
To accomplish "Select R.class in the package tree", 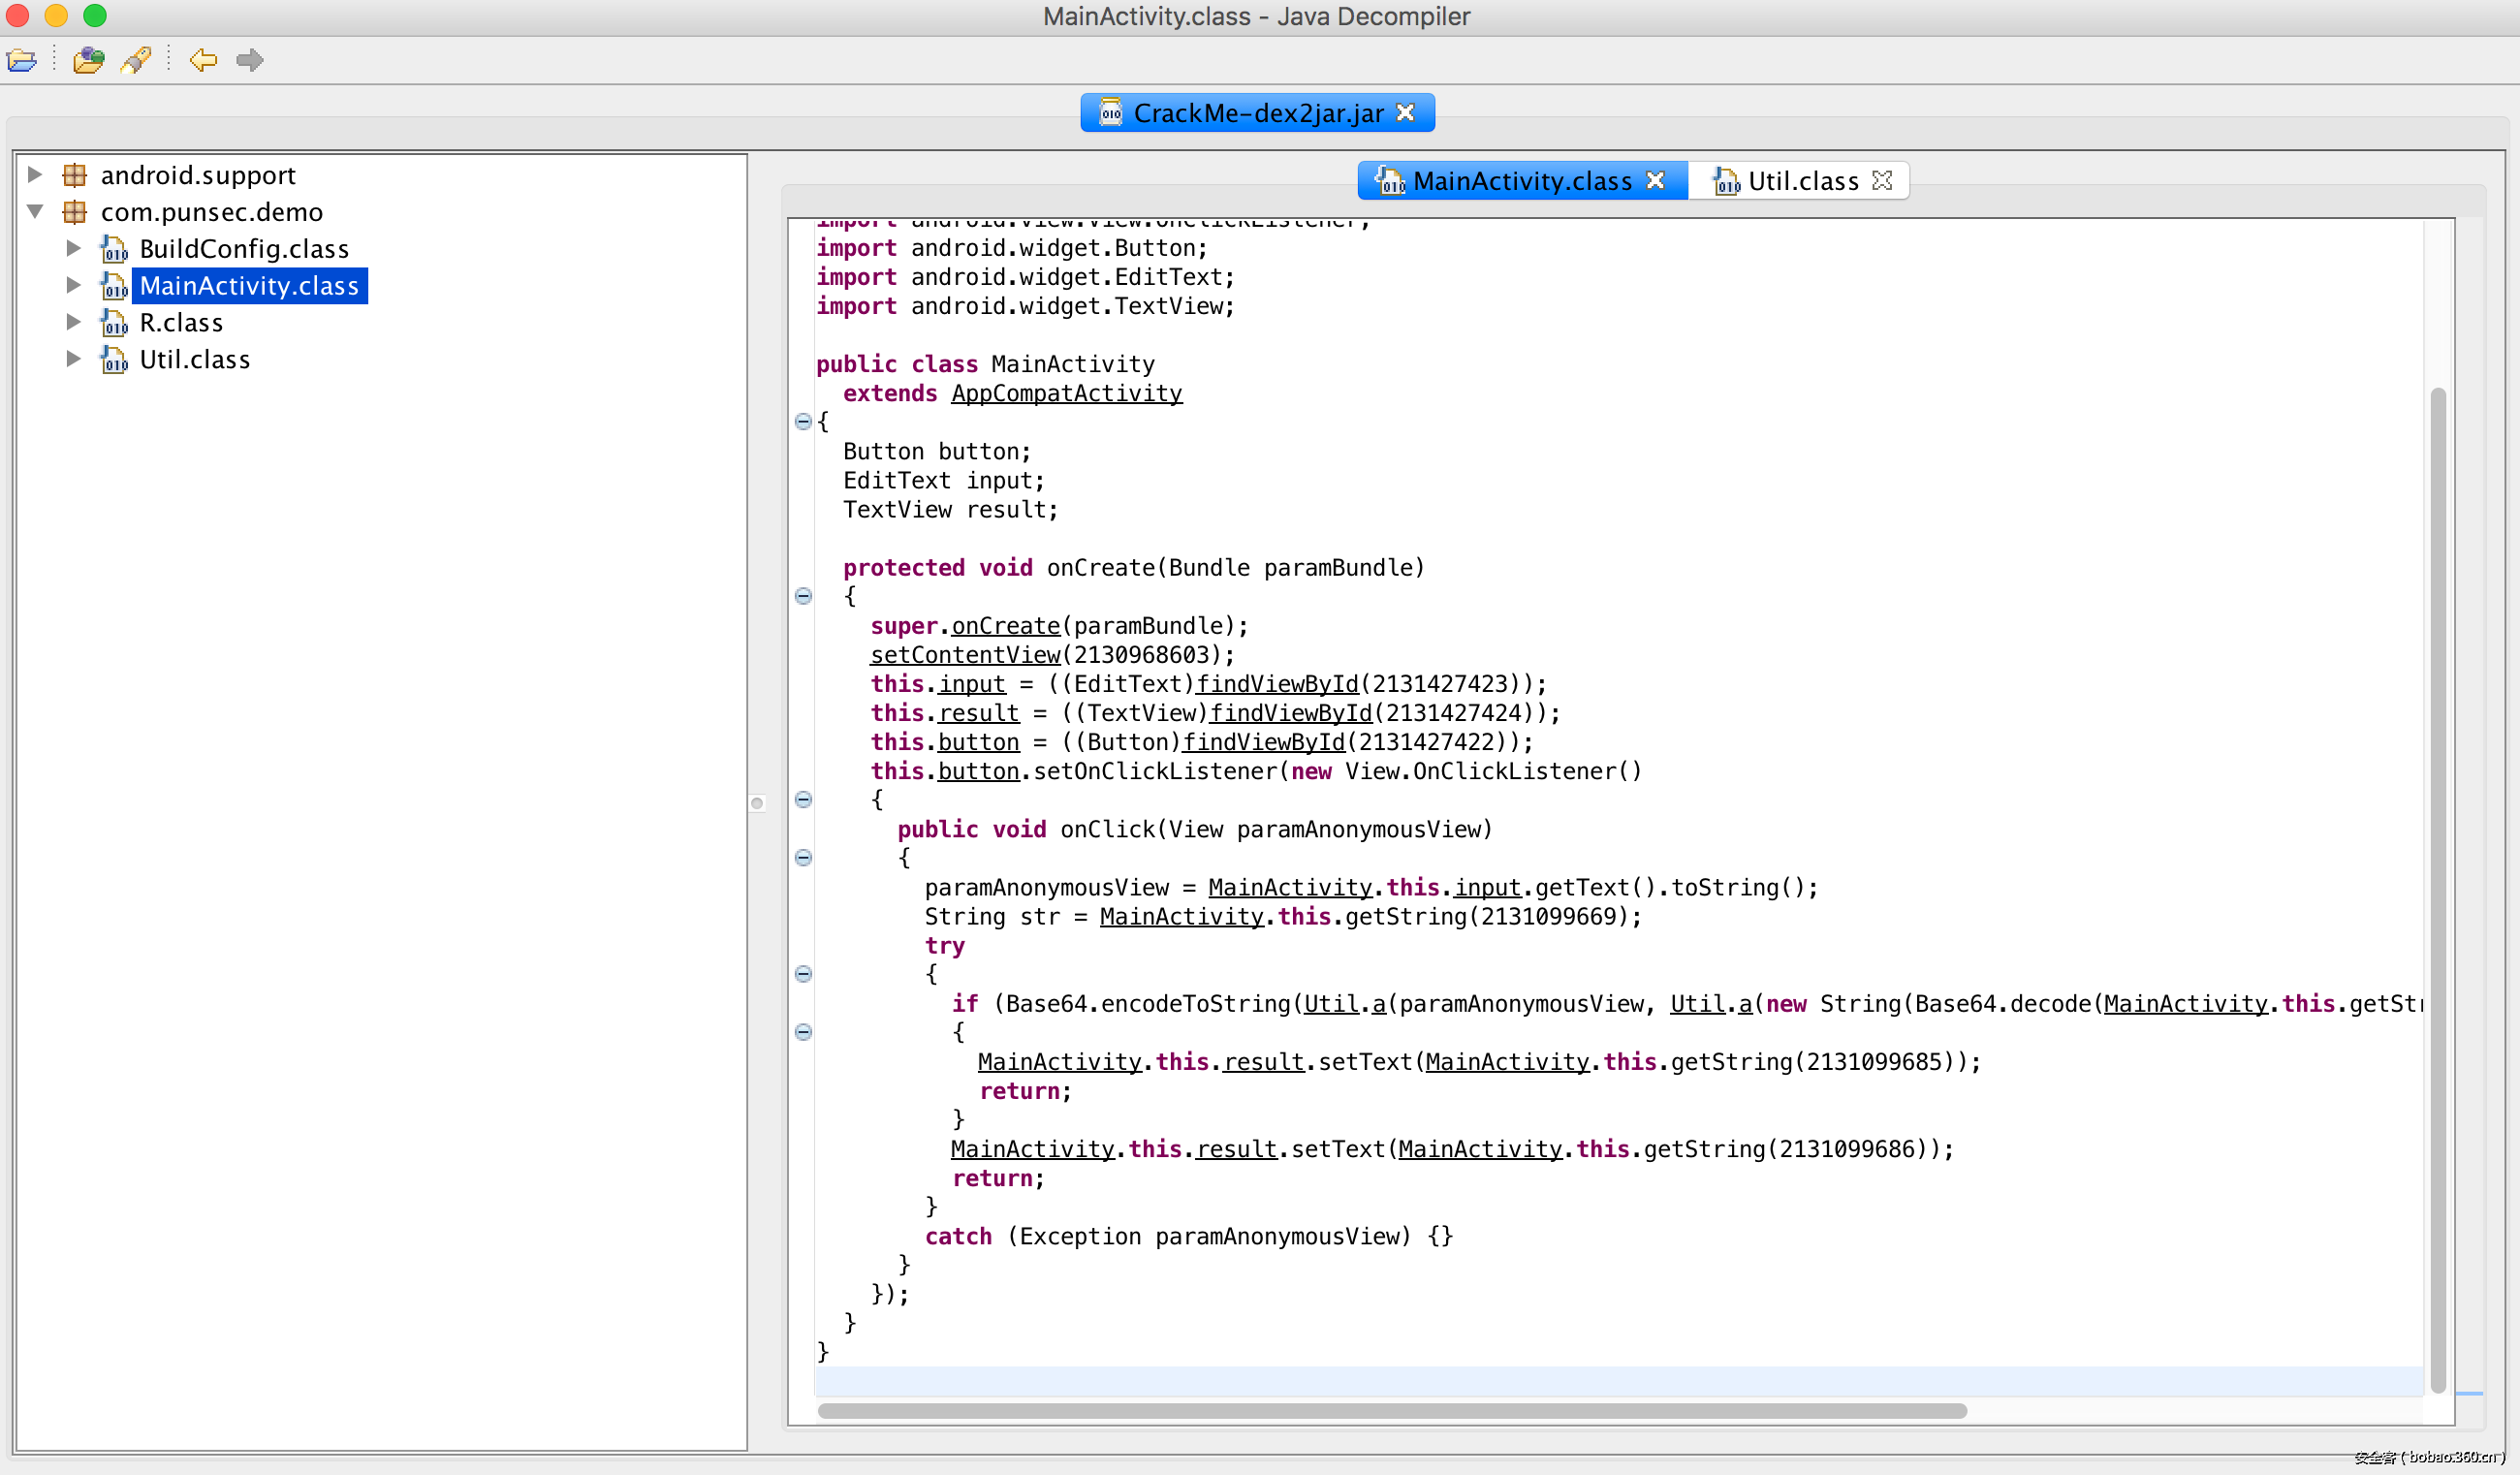I will click(x=181, y=323).
